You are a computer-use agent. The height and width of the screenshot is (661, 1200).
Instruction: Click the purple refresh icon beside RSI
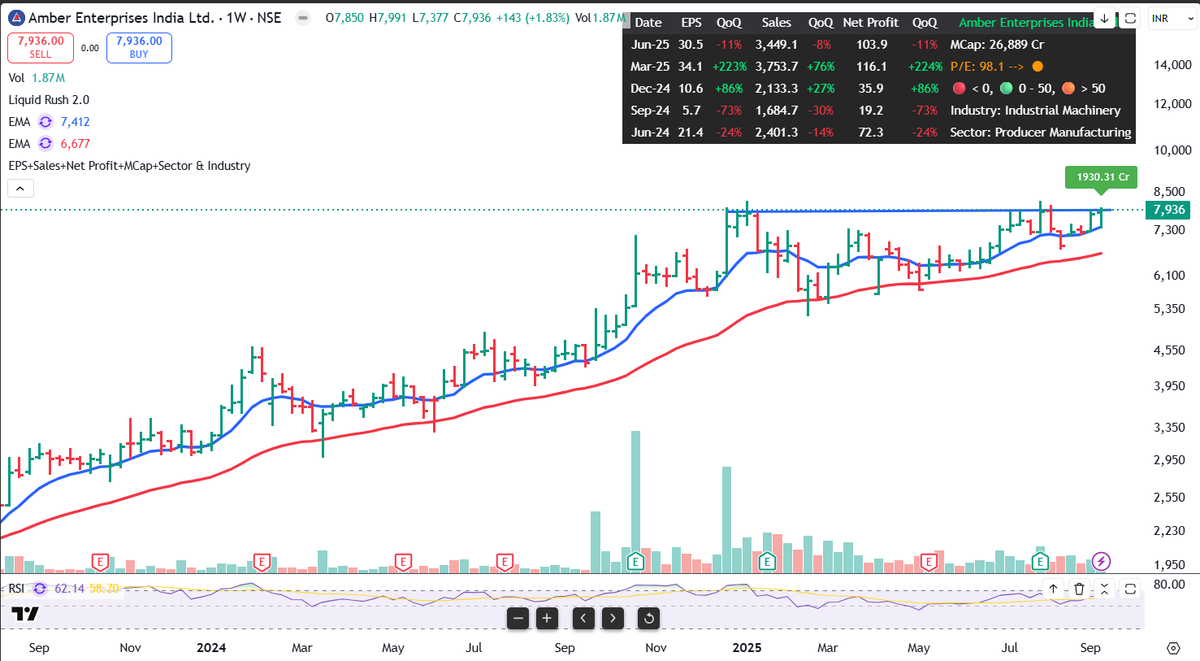click(x=40, y=588)
